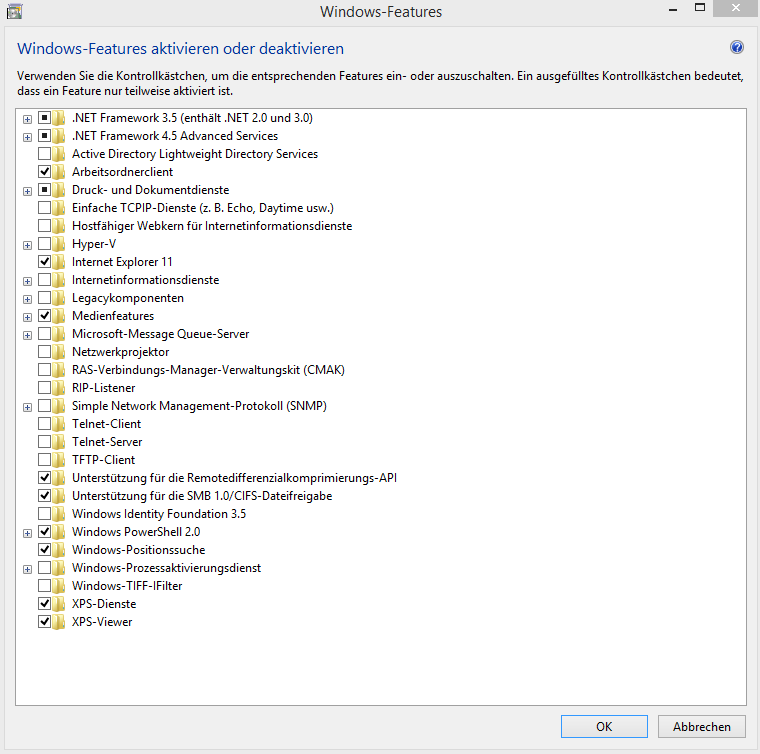Screen dimensions: 760x754
Task: Enable Active Directory Lightweight Directory Services checkbox
Action: [44, 154]
